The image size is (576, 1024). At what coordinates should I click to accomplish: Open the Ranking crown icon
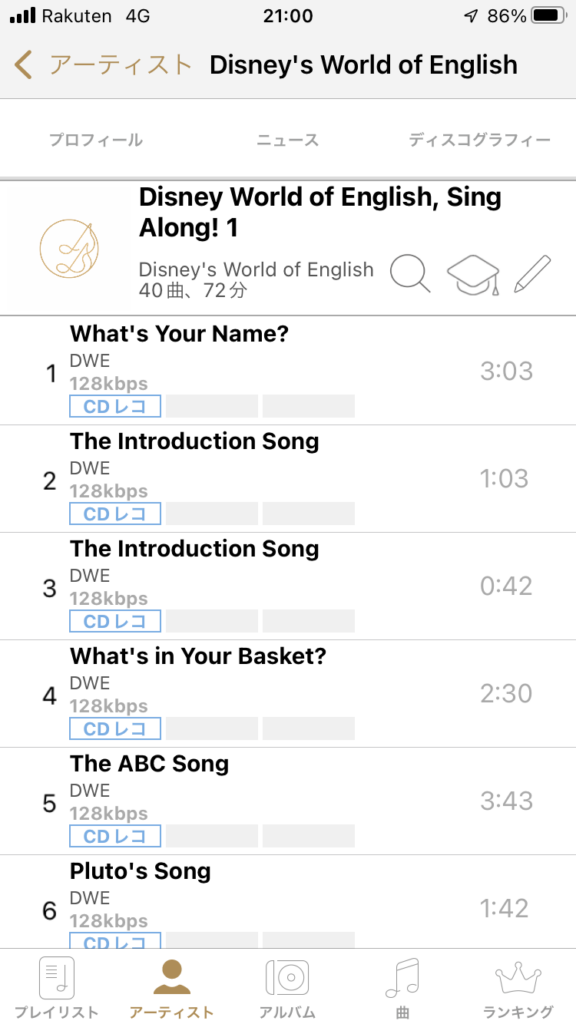[x=518, y=978]
